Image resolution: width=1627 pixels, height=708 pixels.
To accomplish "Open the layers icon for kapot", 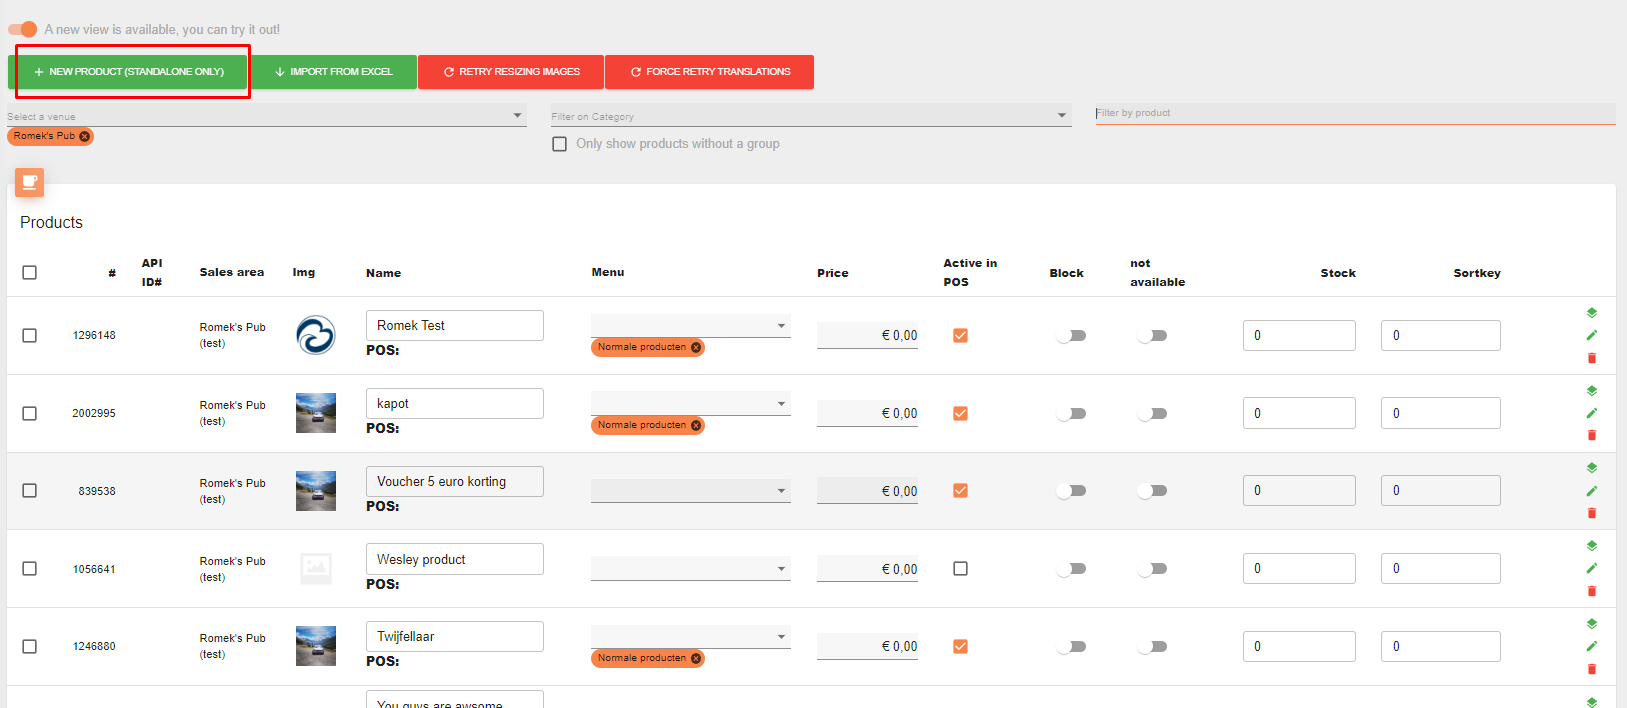I will tap(1591, 391).
